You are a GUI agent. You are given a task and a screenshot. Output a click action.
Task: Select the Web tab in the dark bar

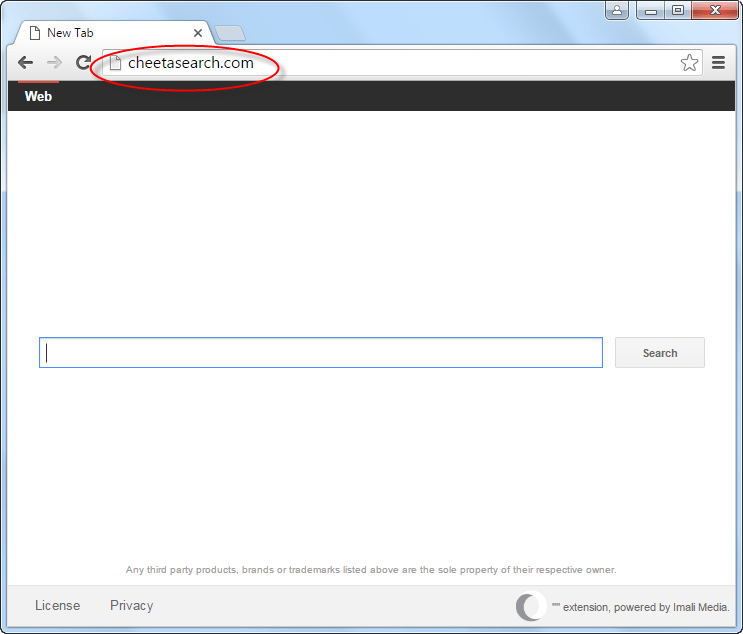pyautogui.click(x=38, y=96)
